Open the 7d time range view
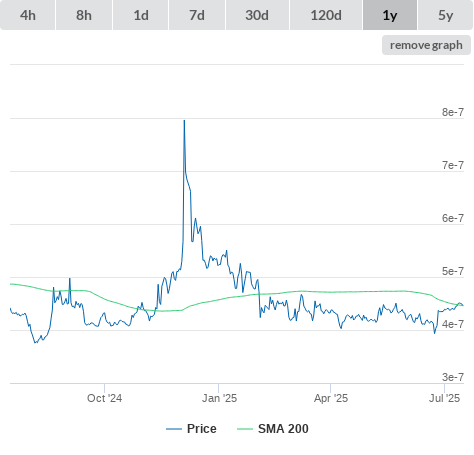The image size is (474, 455). pos(197,15)
